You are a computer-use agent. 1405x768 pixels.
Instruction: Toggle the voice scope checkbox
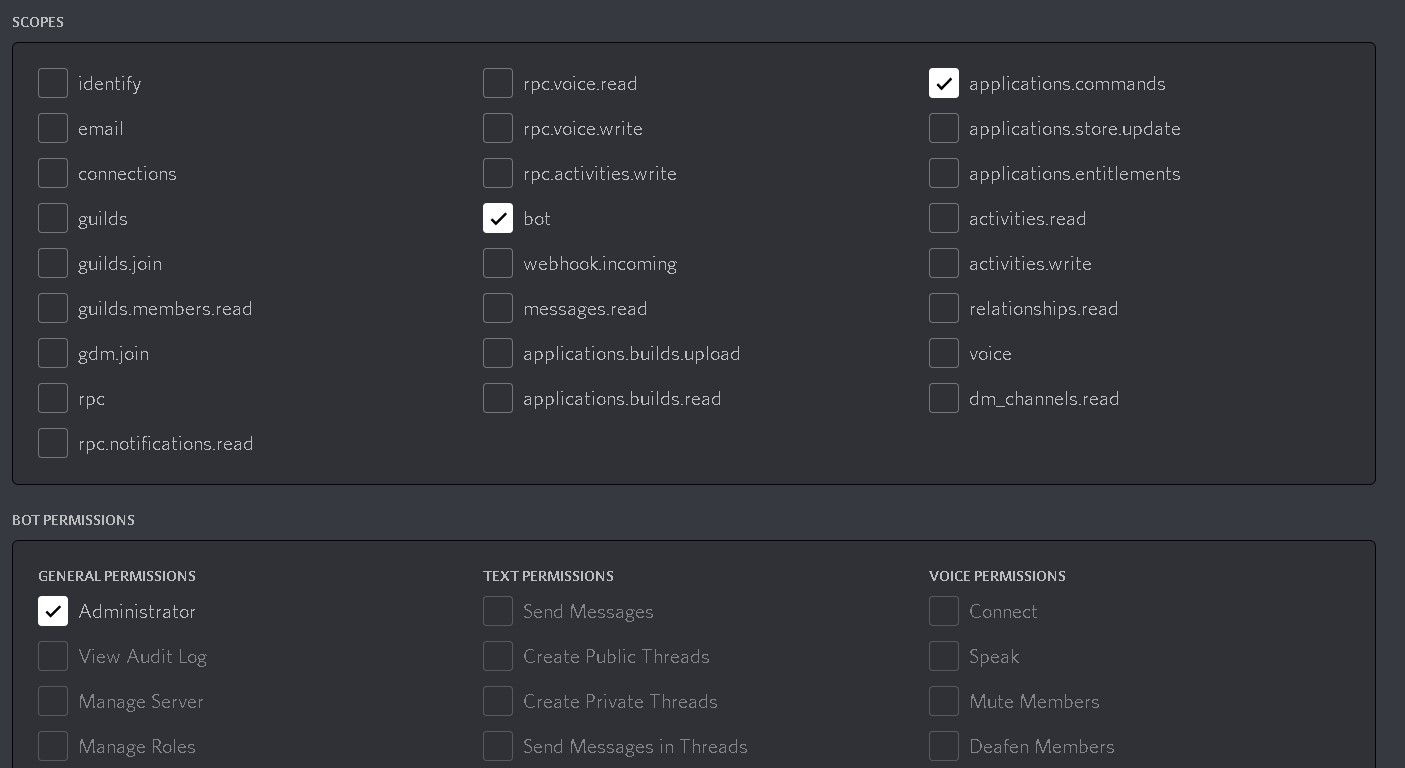(x=943, y=353)
